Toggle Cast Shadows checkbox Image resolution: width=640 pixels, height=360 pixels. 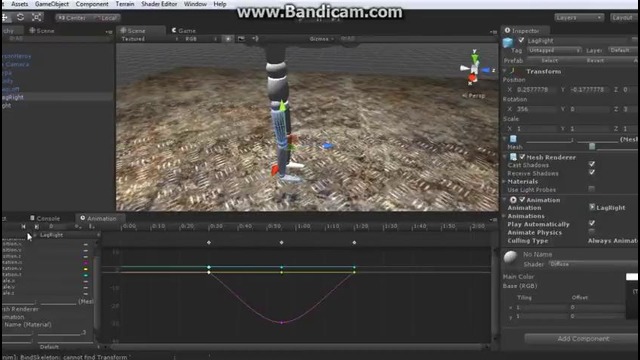click(591, 164)
